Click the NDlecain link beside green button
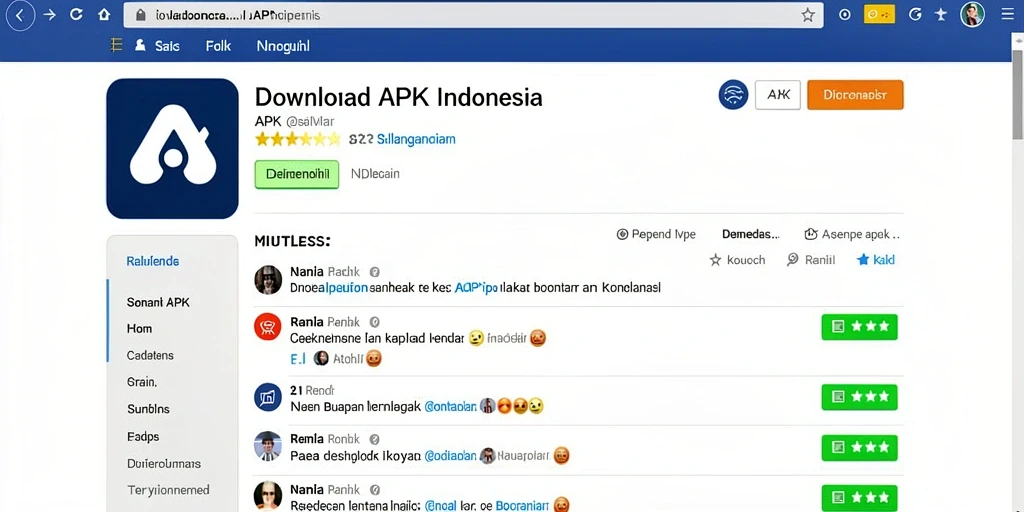The height and width of the screenshot is (512, 1024). [375, 174]
